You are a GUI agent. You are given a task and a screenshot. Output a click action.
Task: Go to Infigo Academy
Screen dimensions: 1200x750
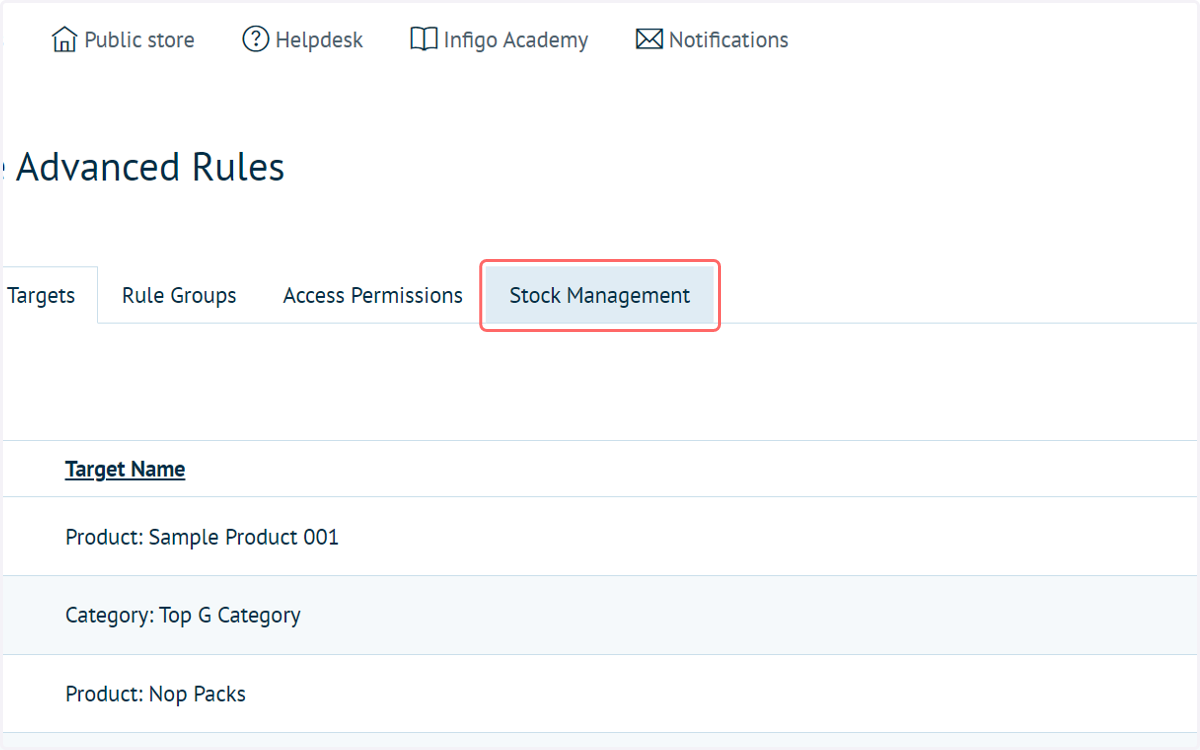pos(499,40)
